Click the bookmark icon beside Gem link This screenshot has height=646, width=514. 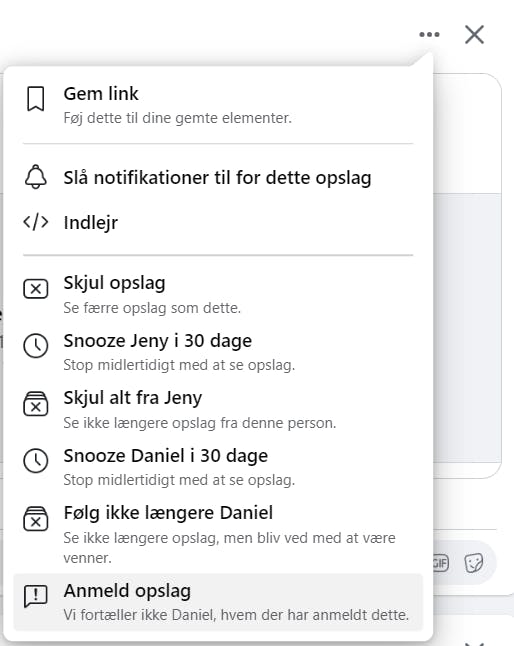coord(36,99)
